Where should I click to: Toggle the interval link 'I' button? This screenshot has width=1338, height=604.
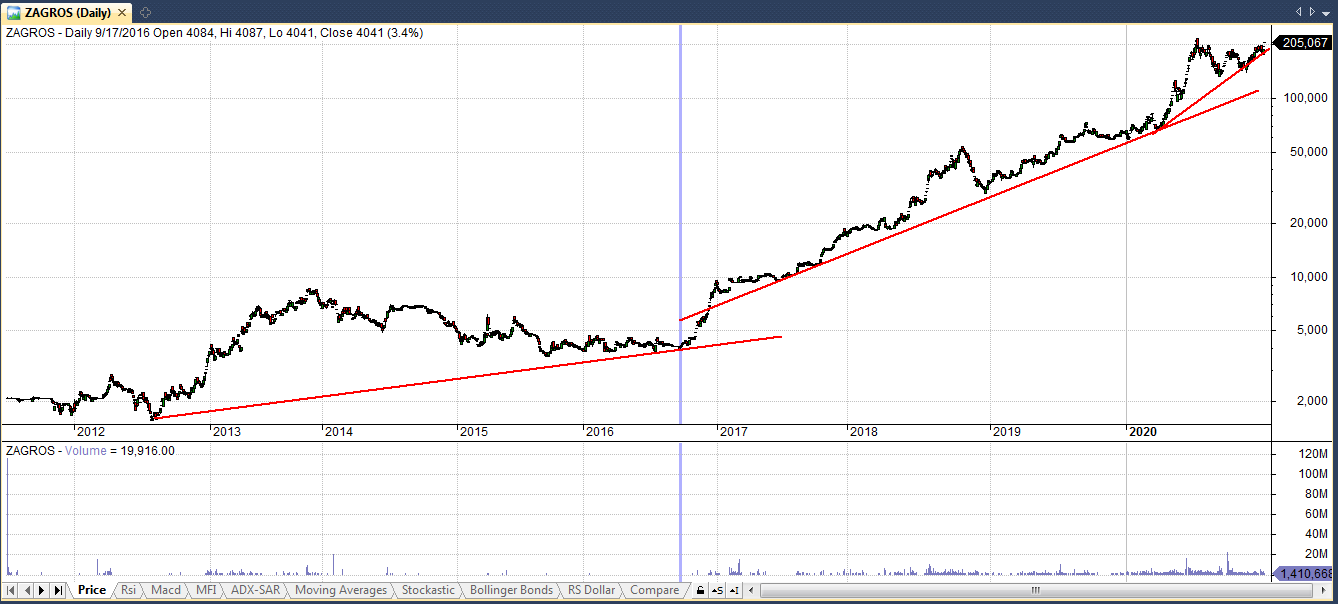(x=734, y=590)
